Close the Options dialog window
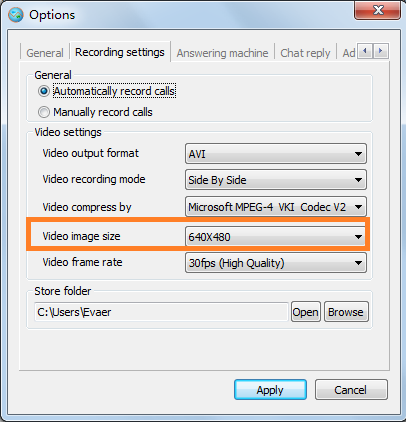The height and width of the screenshot is (422, 406). click(x=377, y=10)
